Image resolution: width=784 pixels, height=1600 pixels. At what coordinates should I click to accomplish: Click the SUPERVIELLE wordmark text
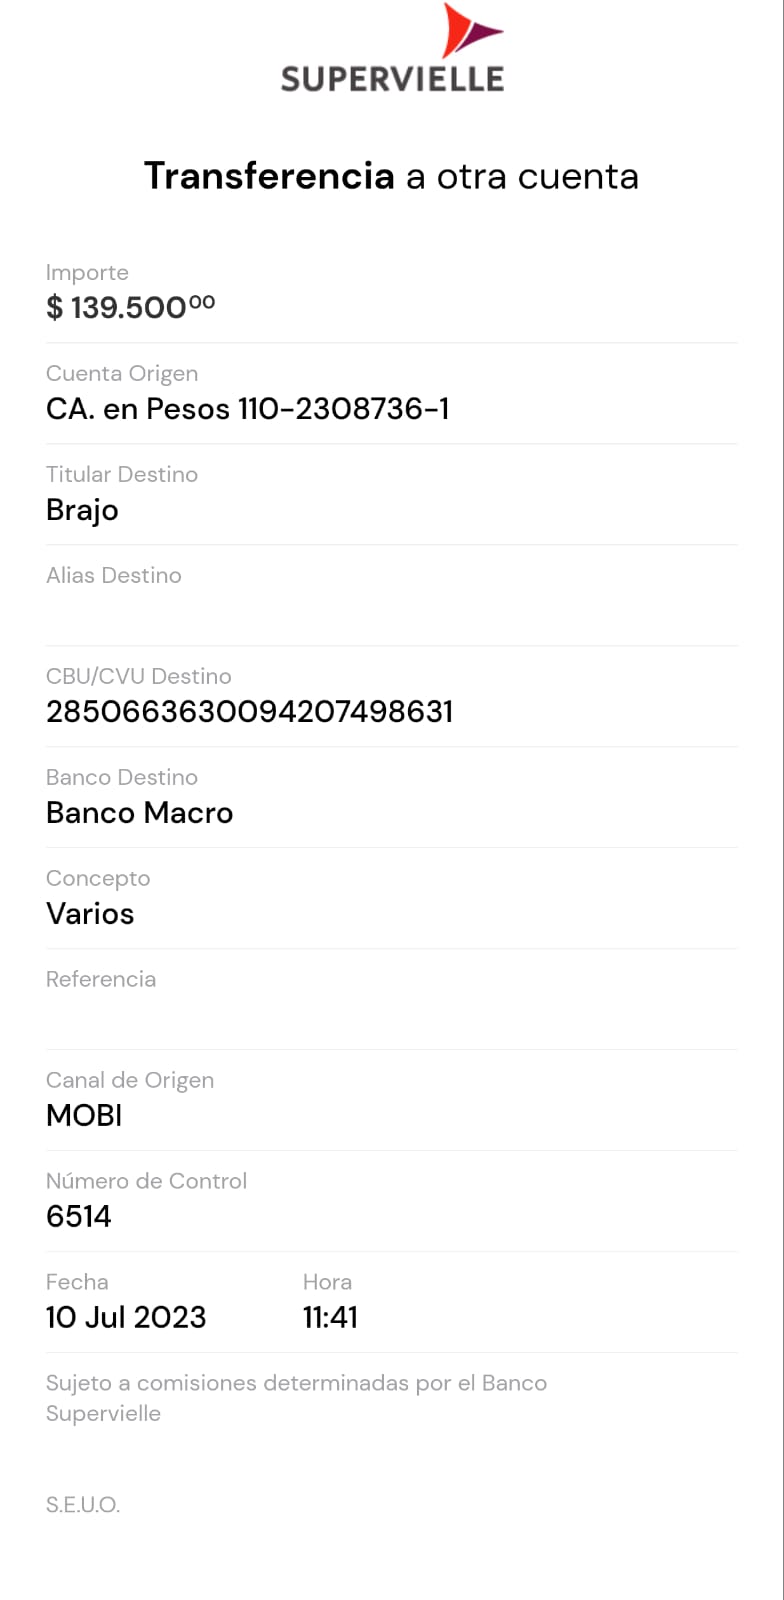click(x=392, y=79)
